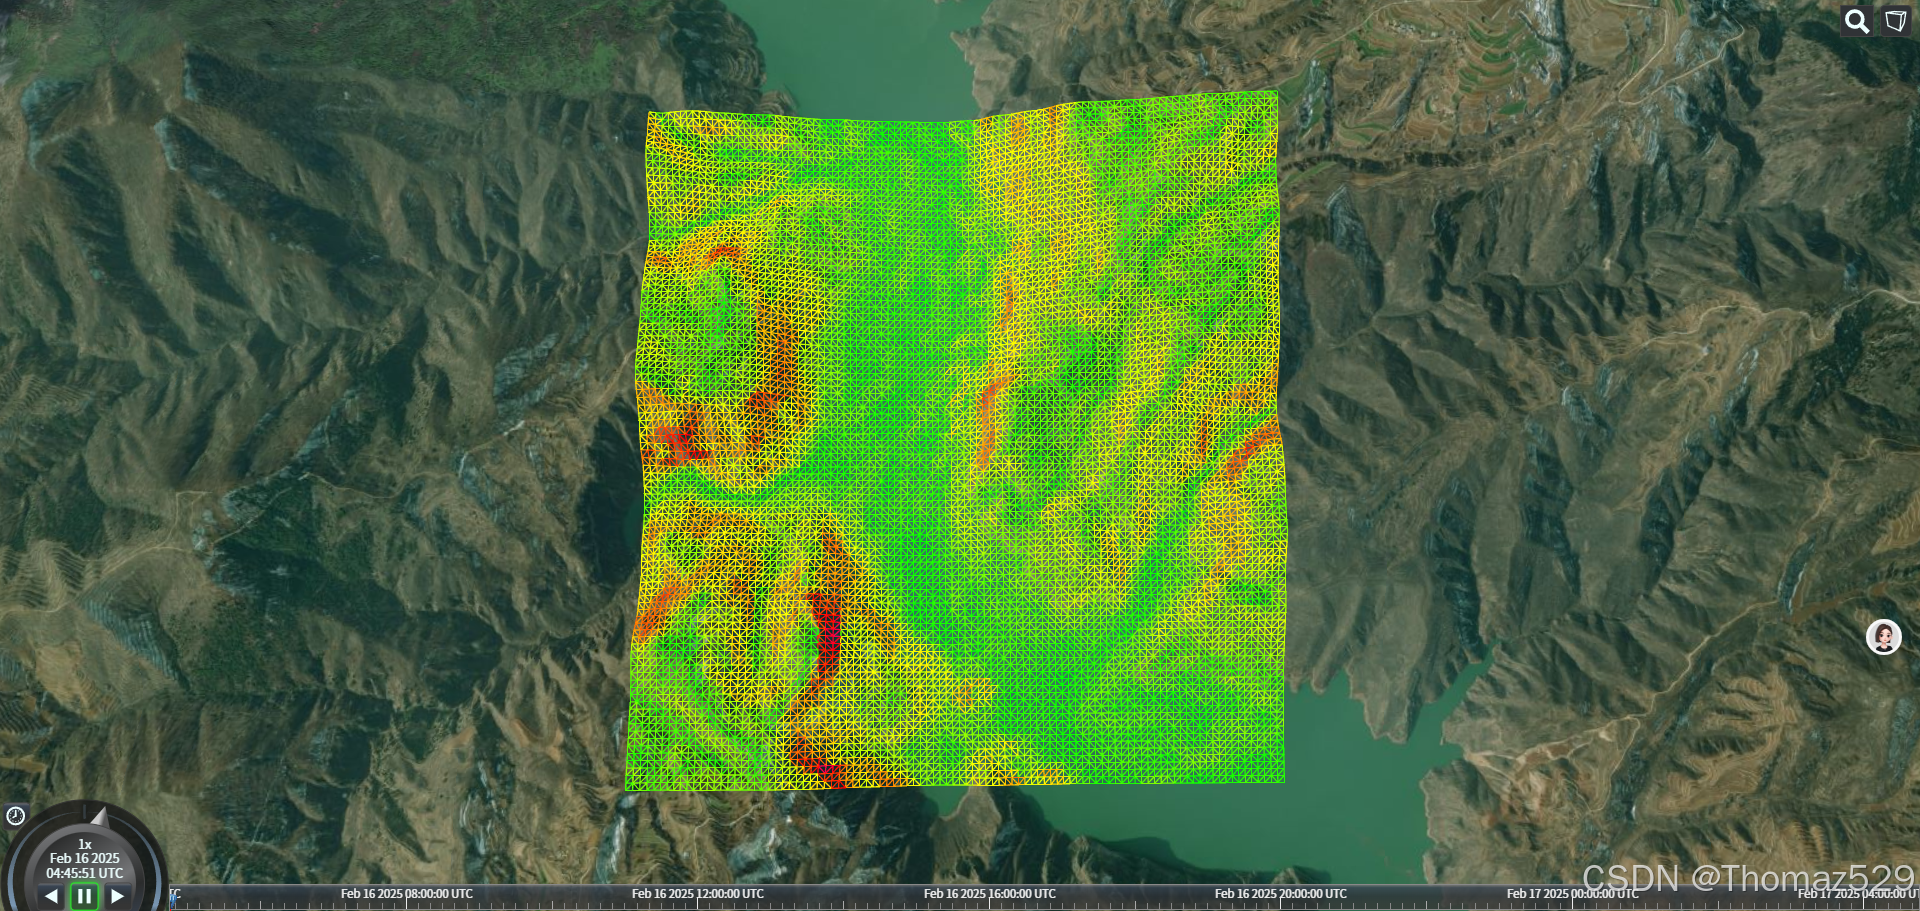Open the geocoder search magnifier icon

(x=1857, y=21)
